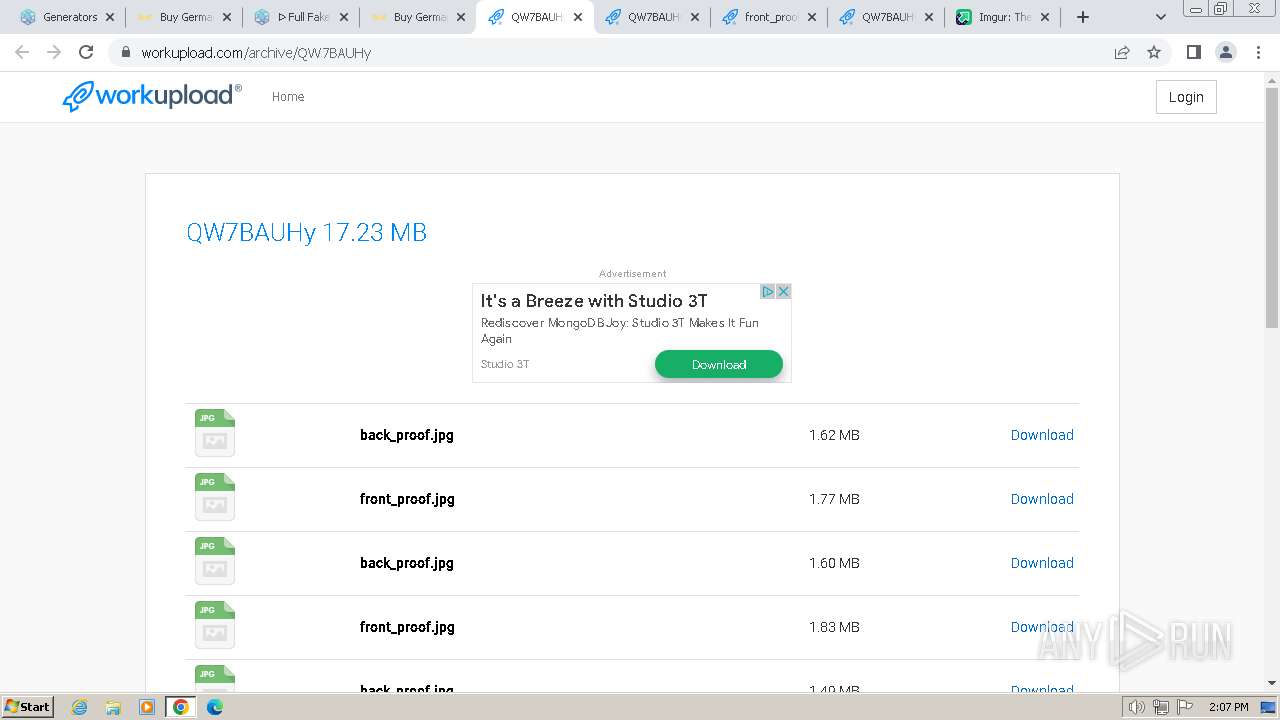
Task: Click the JPG icon of 1.62 MB file
Action: point(215,433)
